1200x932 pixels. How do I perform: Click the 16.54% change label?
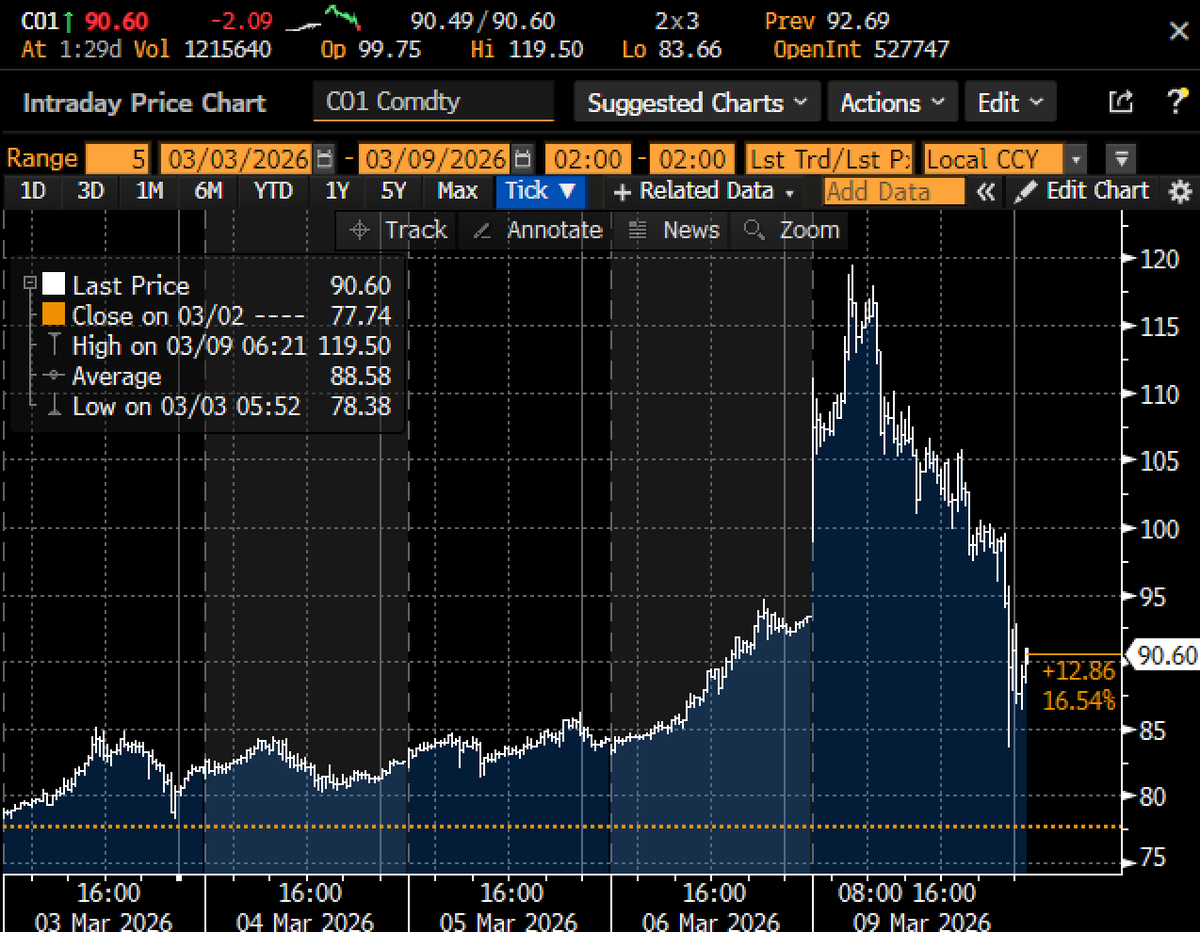pos(1078,700)
